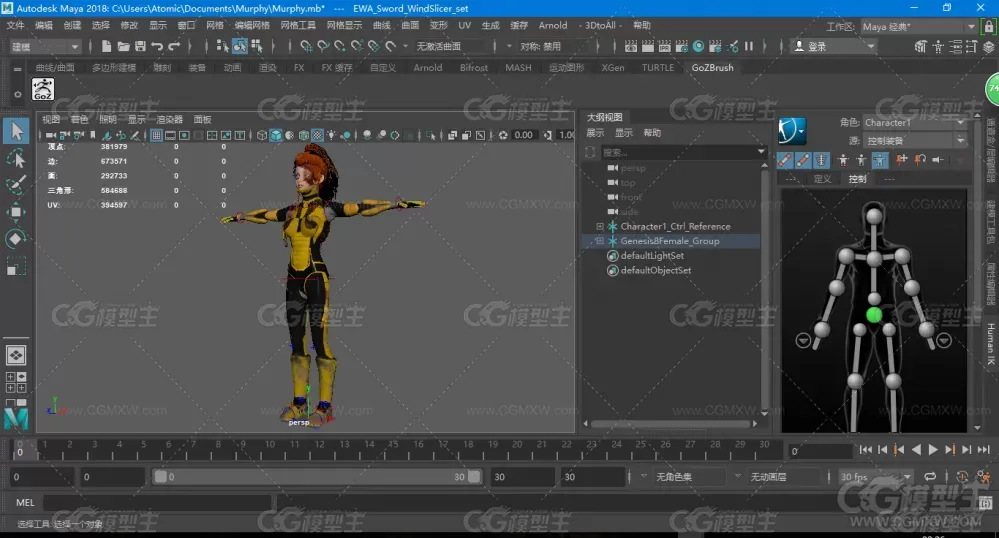
Task: Switch to the Bifrost shelf tab
Action: [x=473, y=68]
